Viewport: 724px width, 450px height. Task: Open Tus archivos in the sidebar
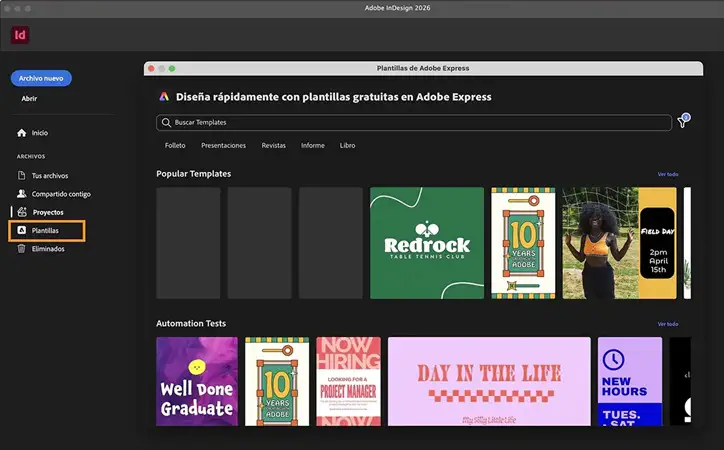click(50, 175)
